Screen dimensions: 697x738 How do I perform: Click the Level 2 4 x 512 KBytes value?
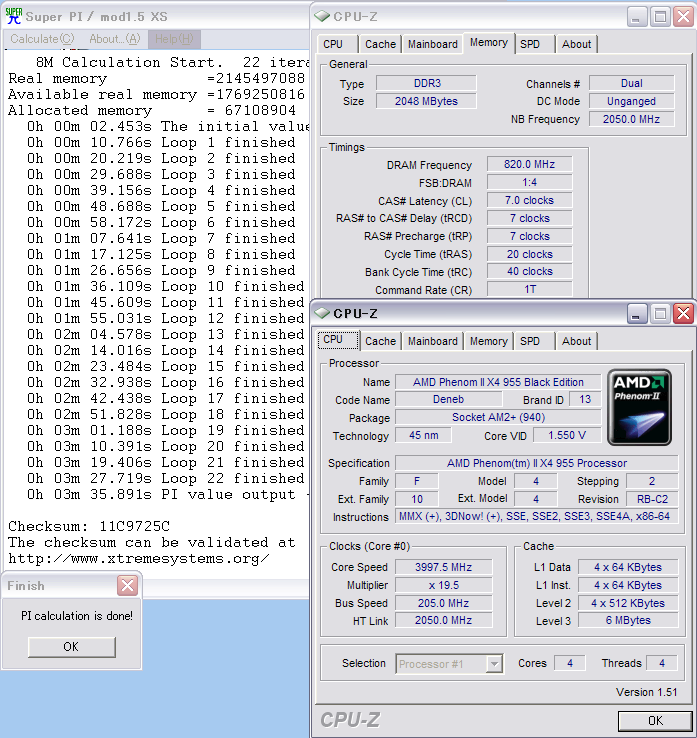628,603
